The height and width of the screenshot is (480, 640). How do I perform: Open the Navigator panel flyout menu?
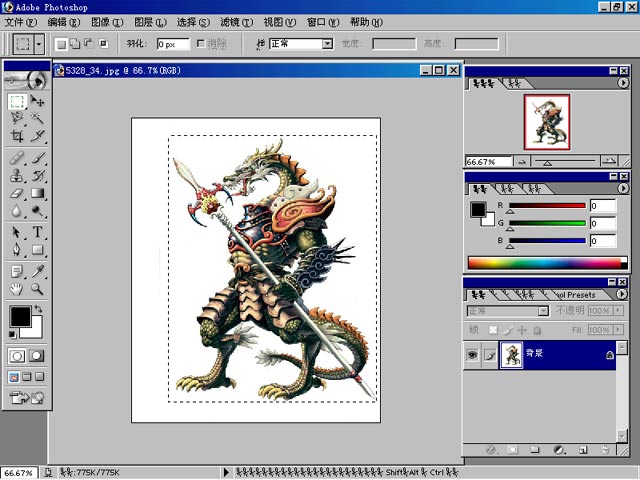pos(623,83)
